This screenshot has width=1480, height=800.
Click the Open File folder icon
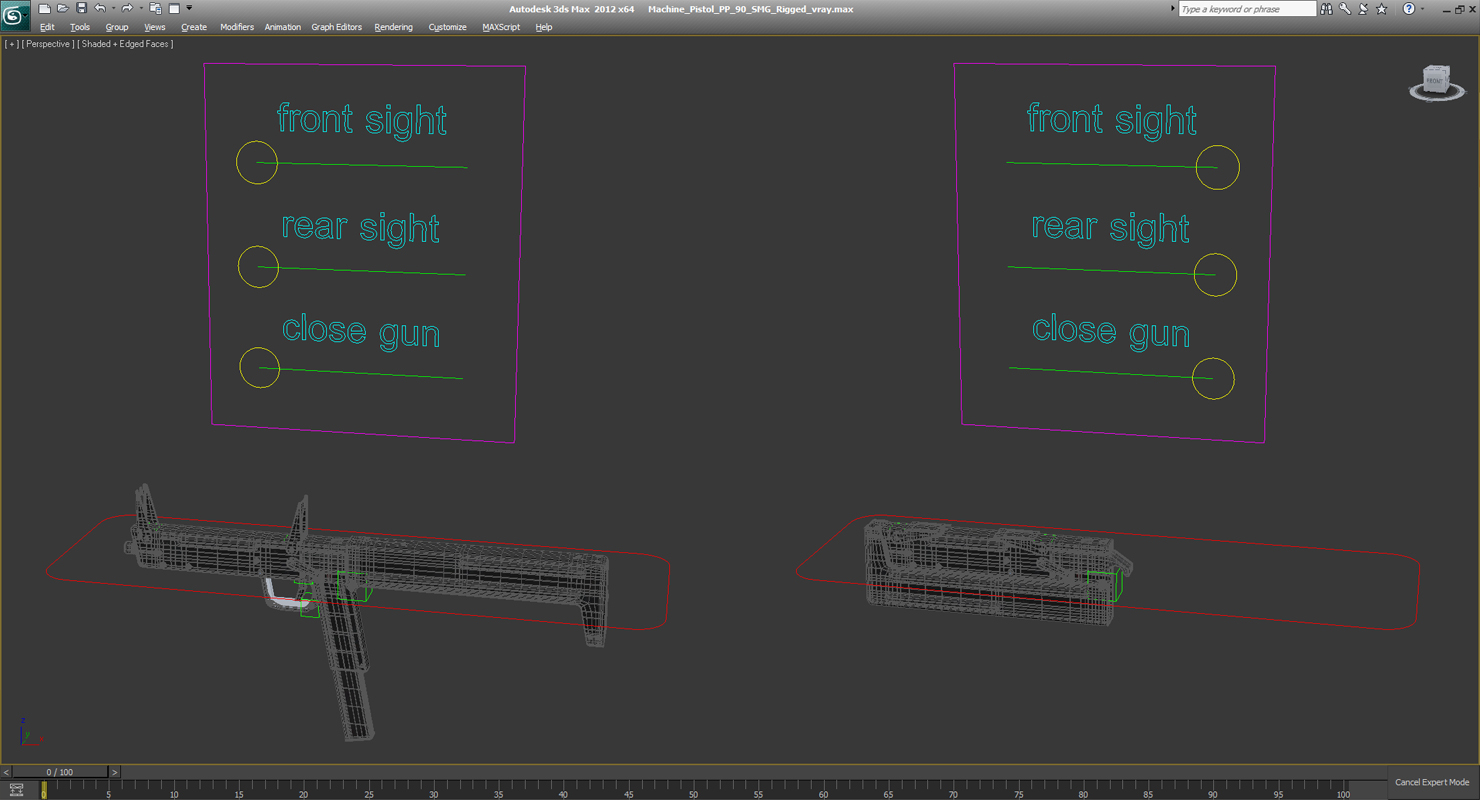click(x=62, y=8)
